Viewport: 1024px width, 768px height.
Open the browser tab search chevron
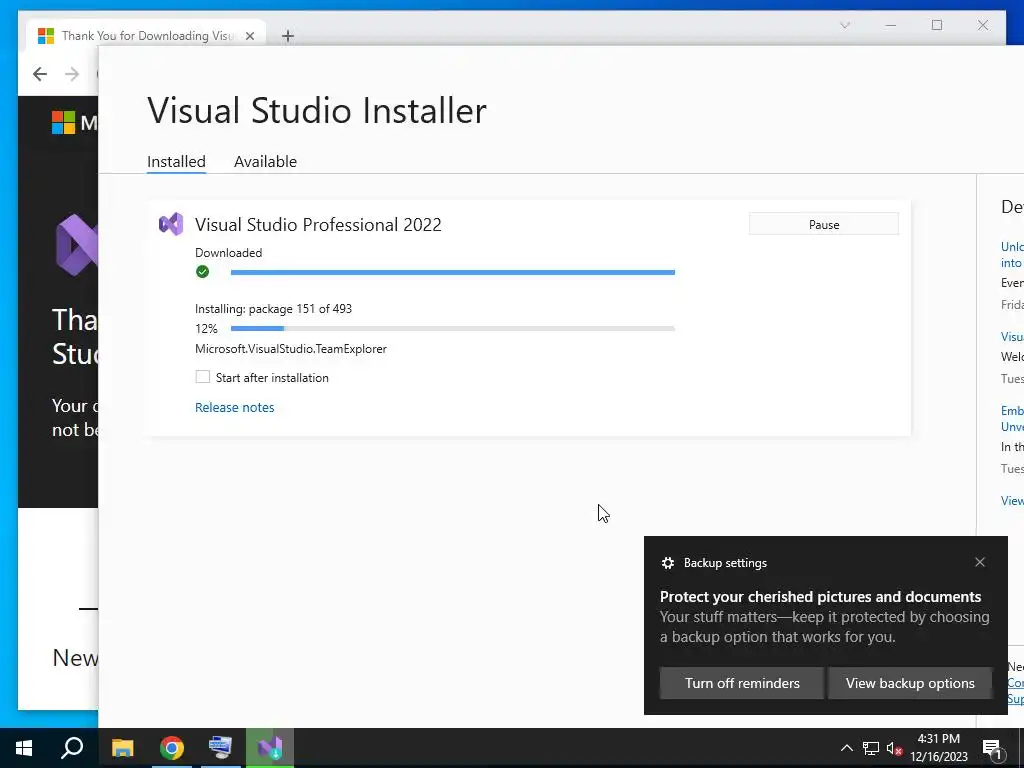pyautogui.click(x=844, y=25)
